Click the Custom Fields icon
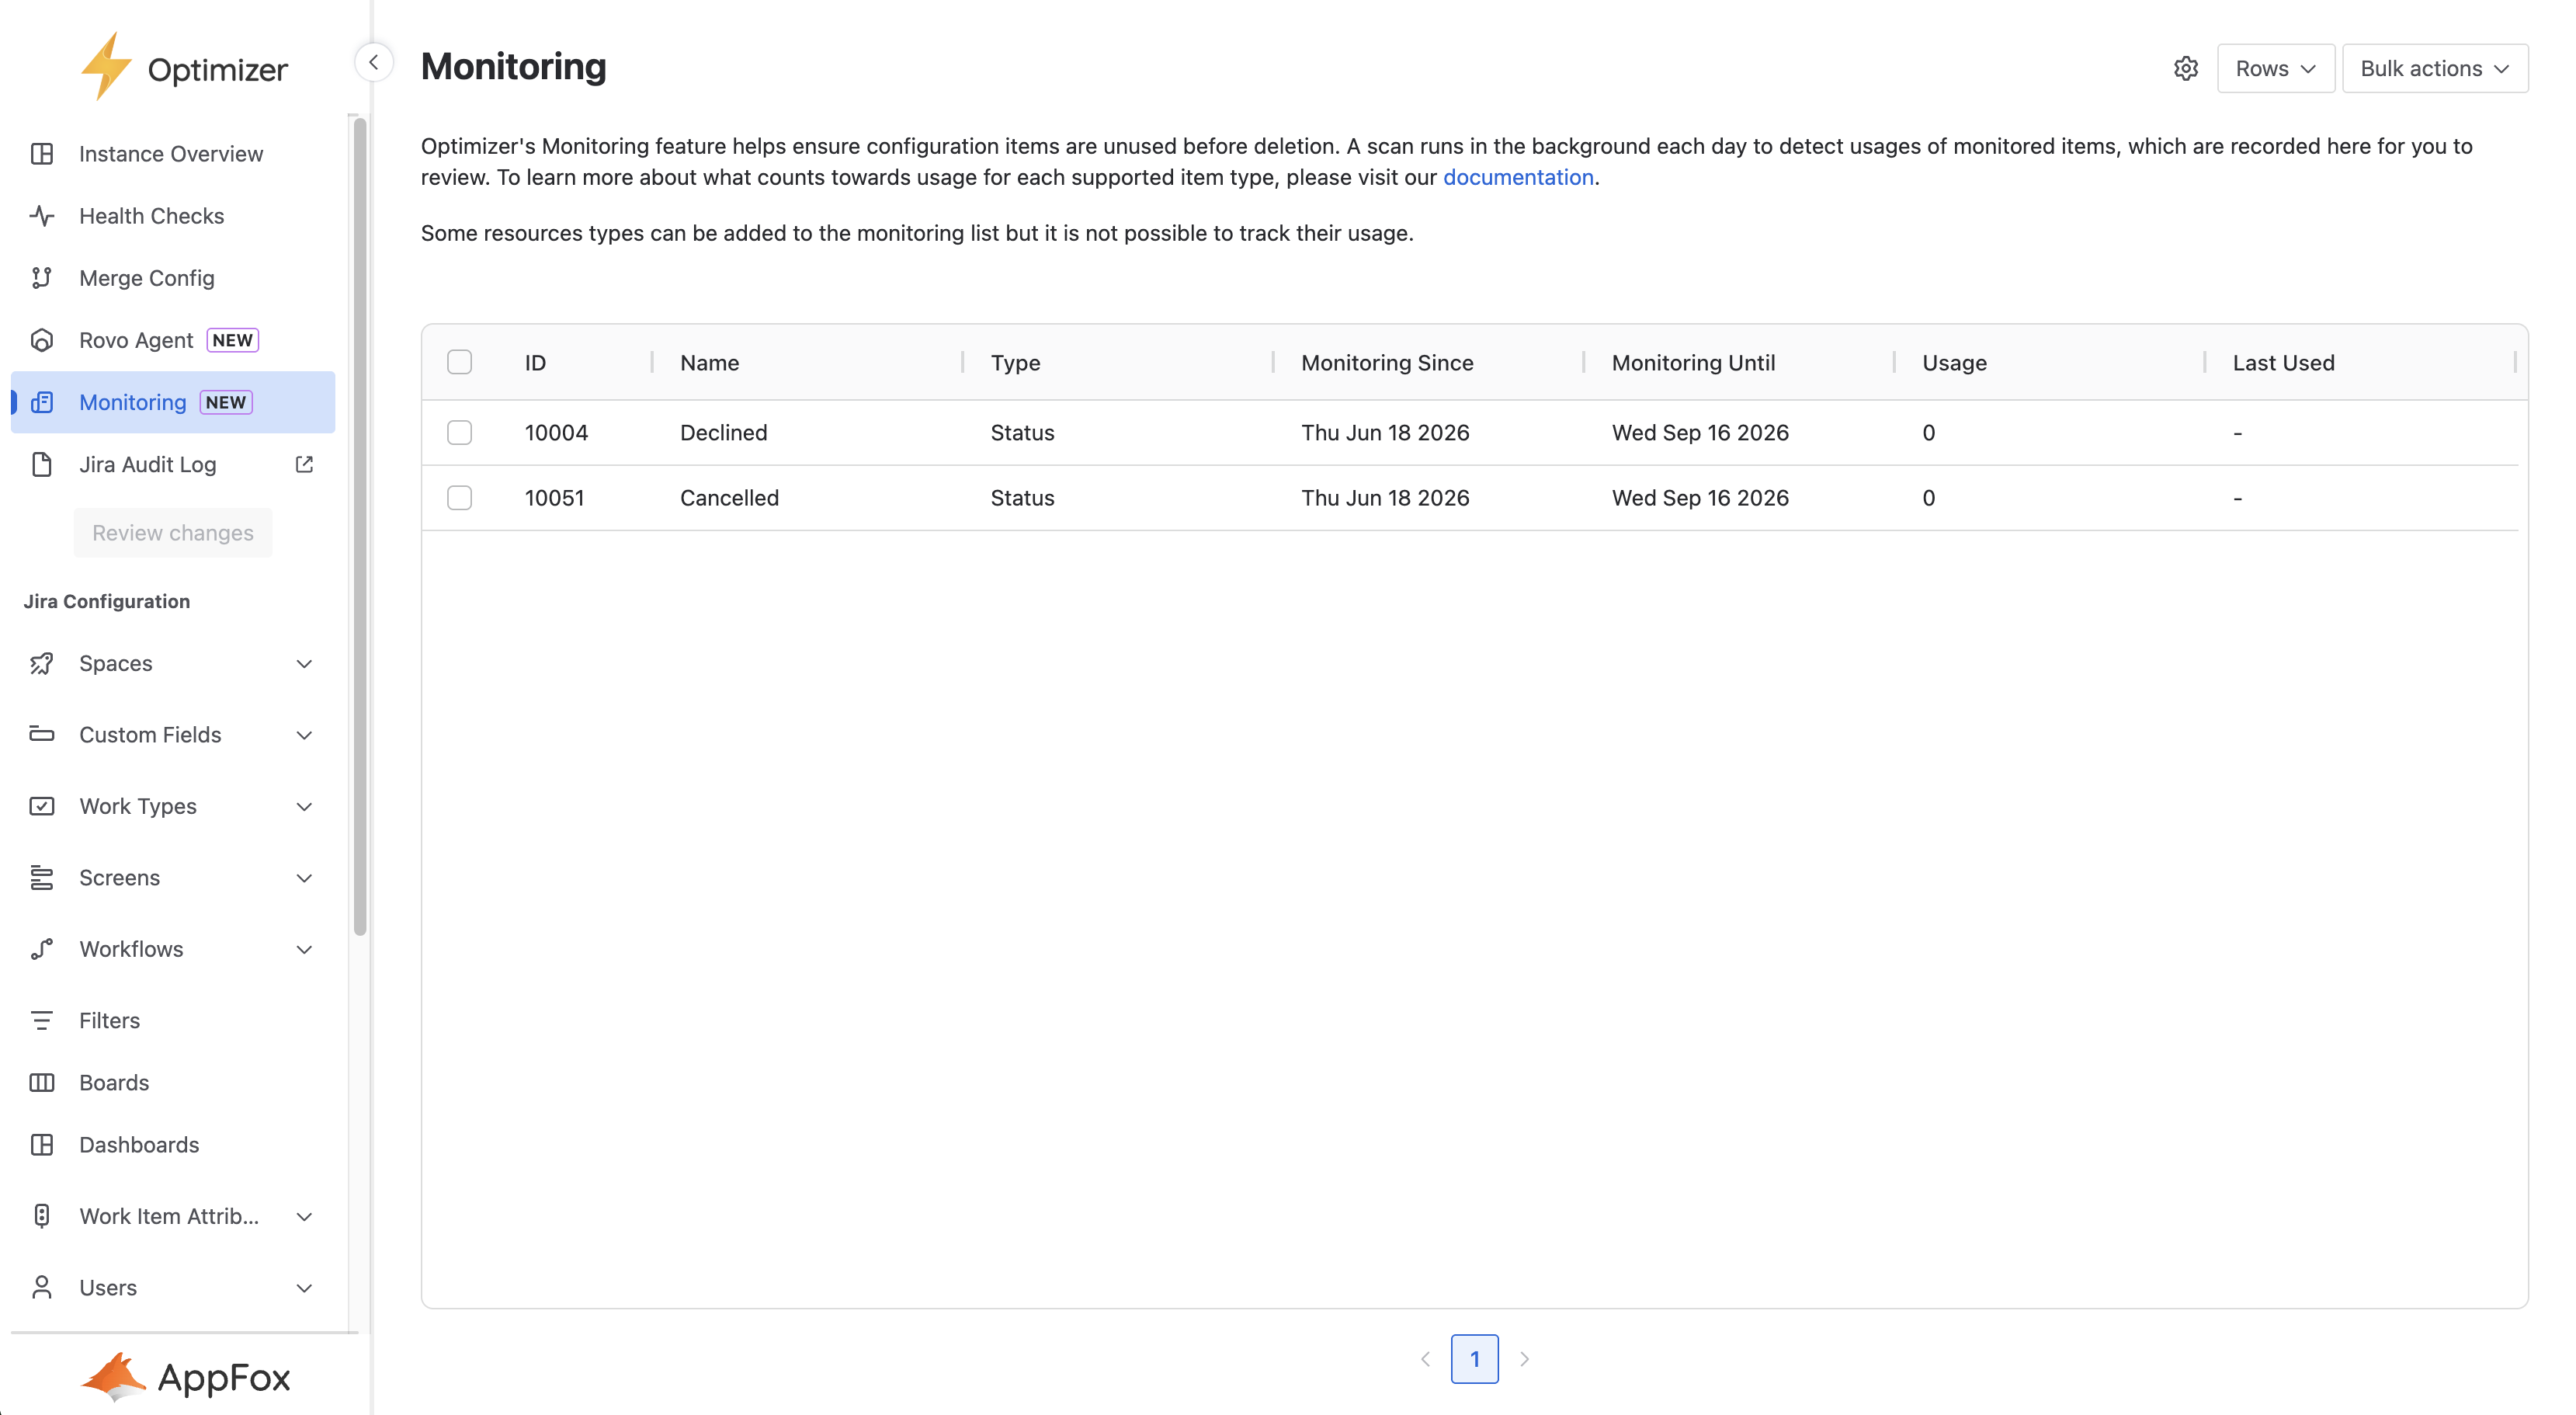The image size is (2576, 1415). pos(42,734)
